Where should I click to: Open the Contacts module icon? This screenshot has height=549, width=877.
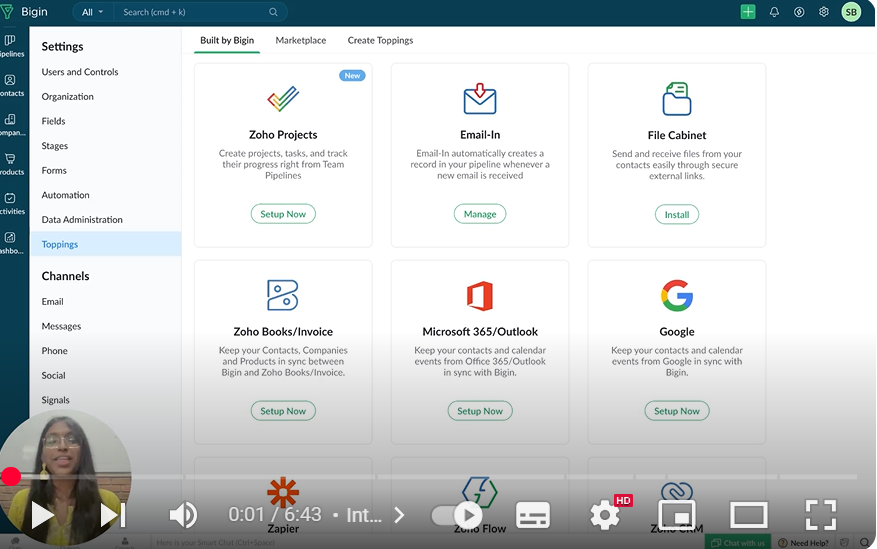point(10,79)
